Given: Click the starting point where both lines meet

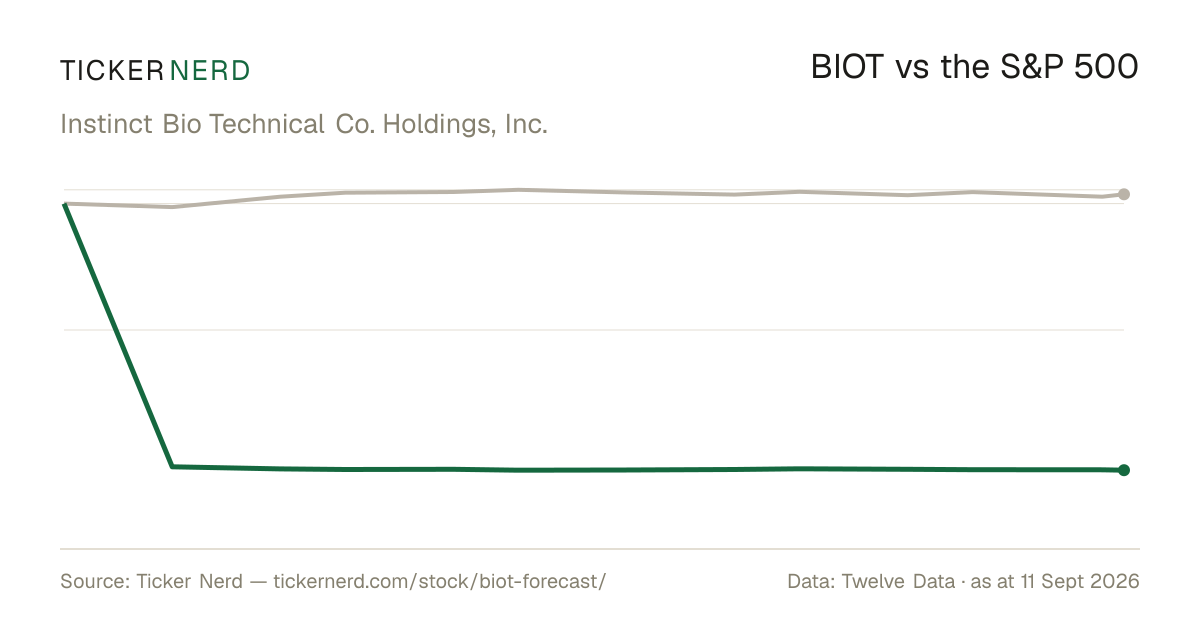Looking at the screenshot, I should coord(65,204).
